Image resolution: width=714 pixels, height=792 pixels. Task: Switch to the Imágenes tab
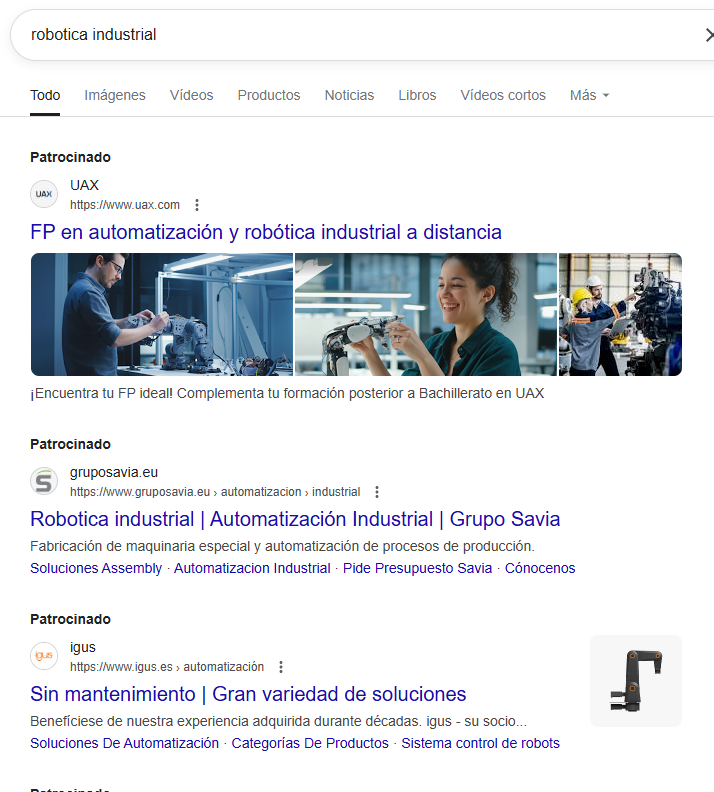(x=115, y=95)
